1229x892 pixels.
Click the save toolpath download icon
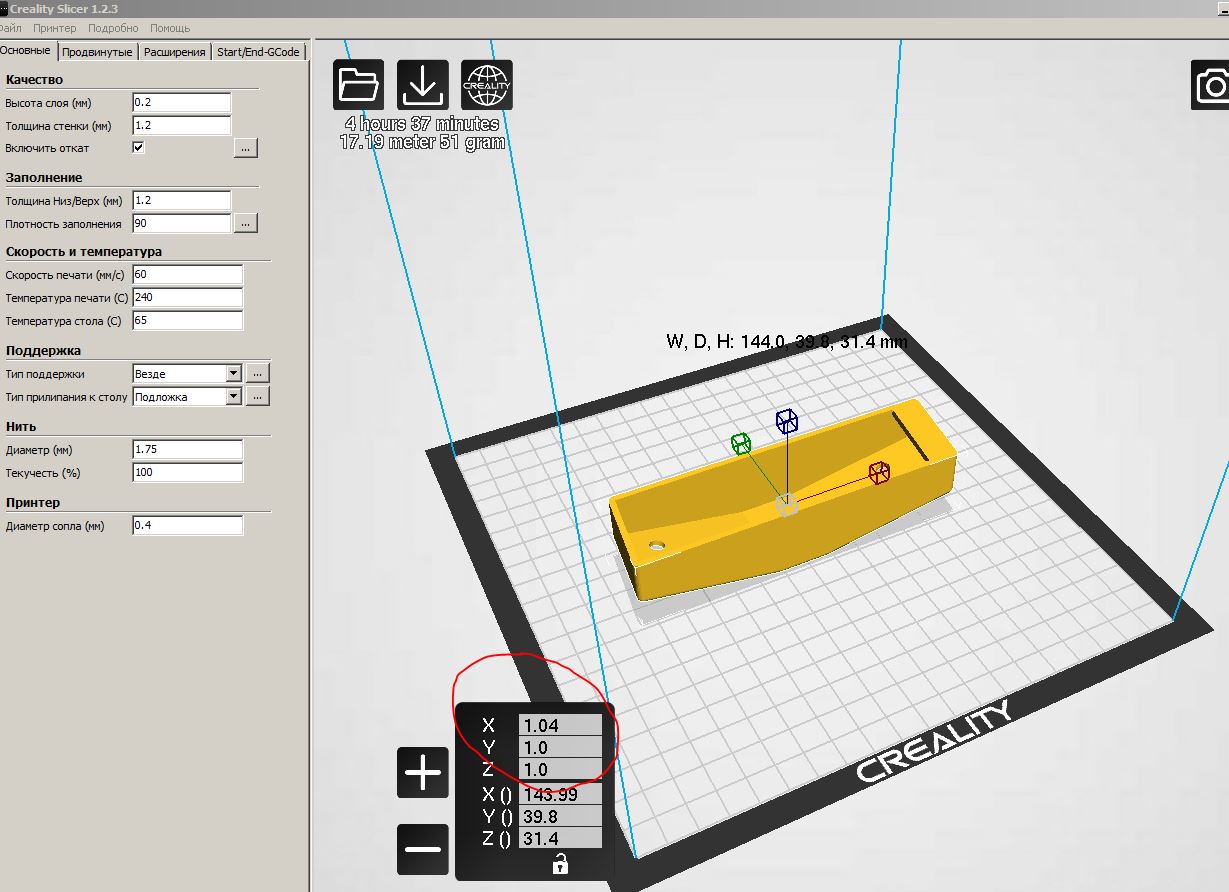(x=423, y=85)
